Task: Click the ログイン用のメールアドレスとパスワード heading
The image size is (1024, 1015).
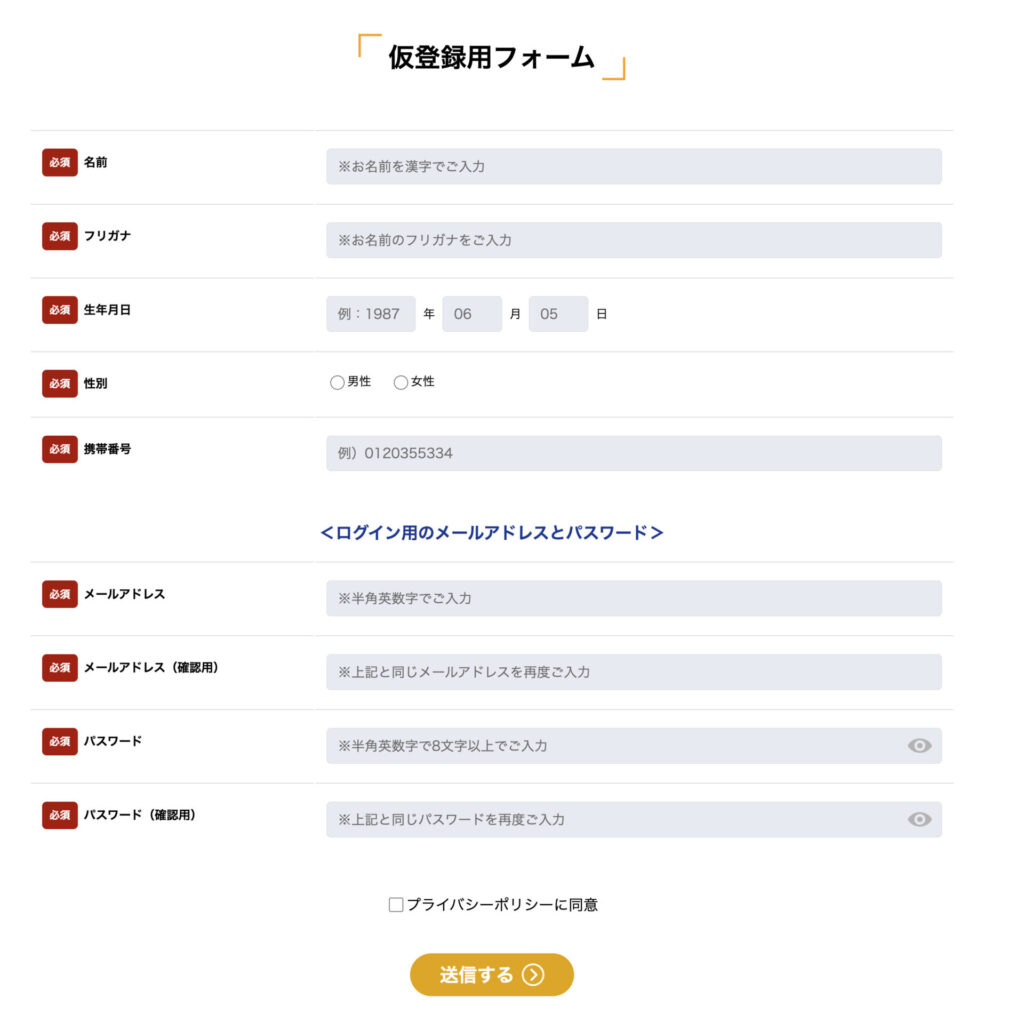Action: [x=492, y=533]
